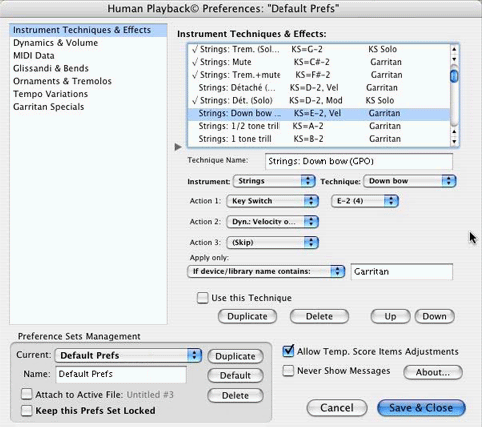This screenshot has width=482, height=427.
Task: Toggle checkmark on Strings: Mute row
Action: (x=195, y=62)
